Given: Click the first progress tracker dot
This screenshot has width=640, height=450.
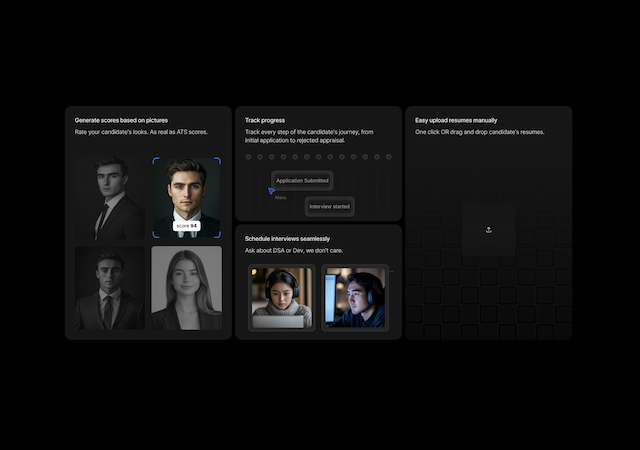Looking at the screenshot, I should coord(247,157).
